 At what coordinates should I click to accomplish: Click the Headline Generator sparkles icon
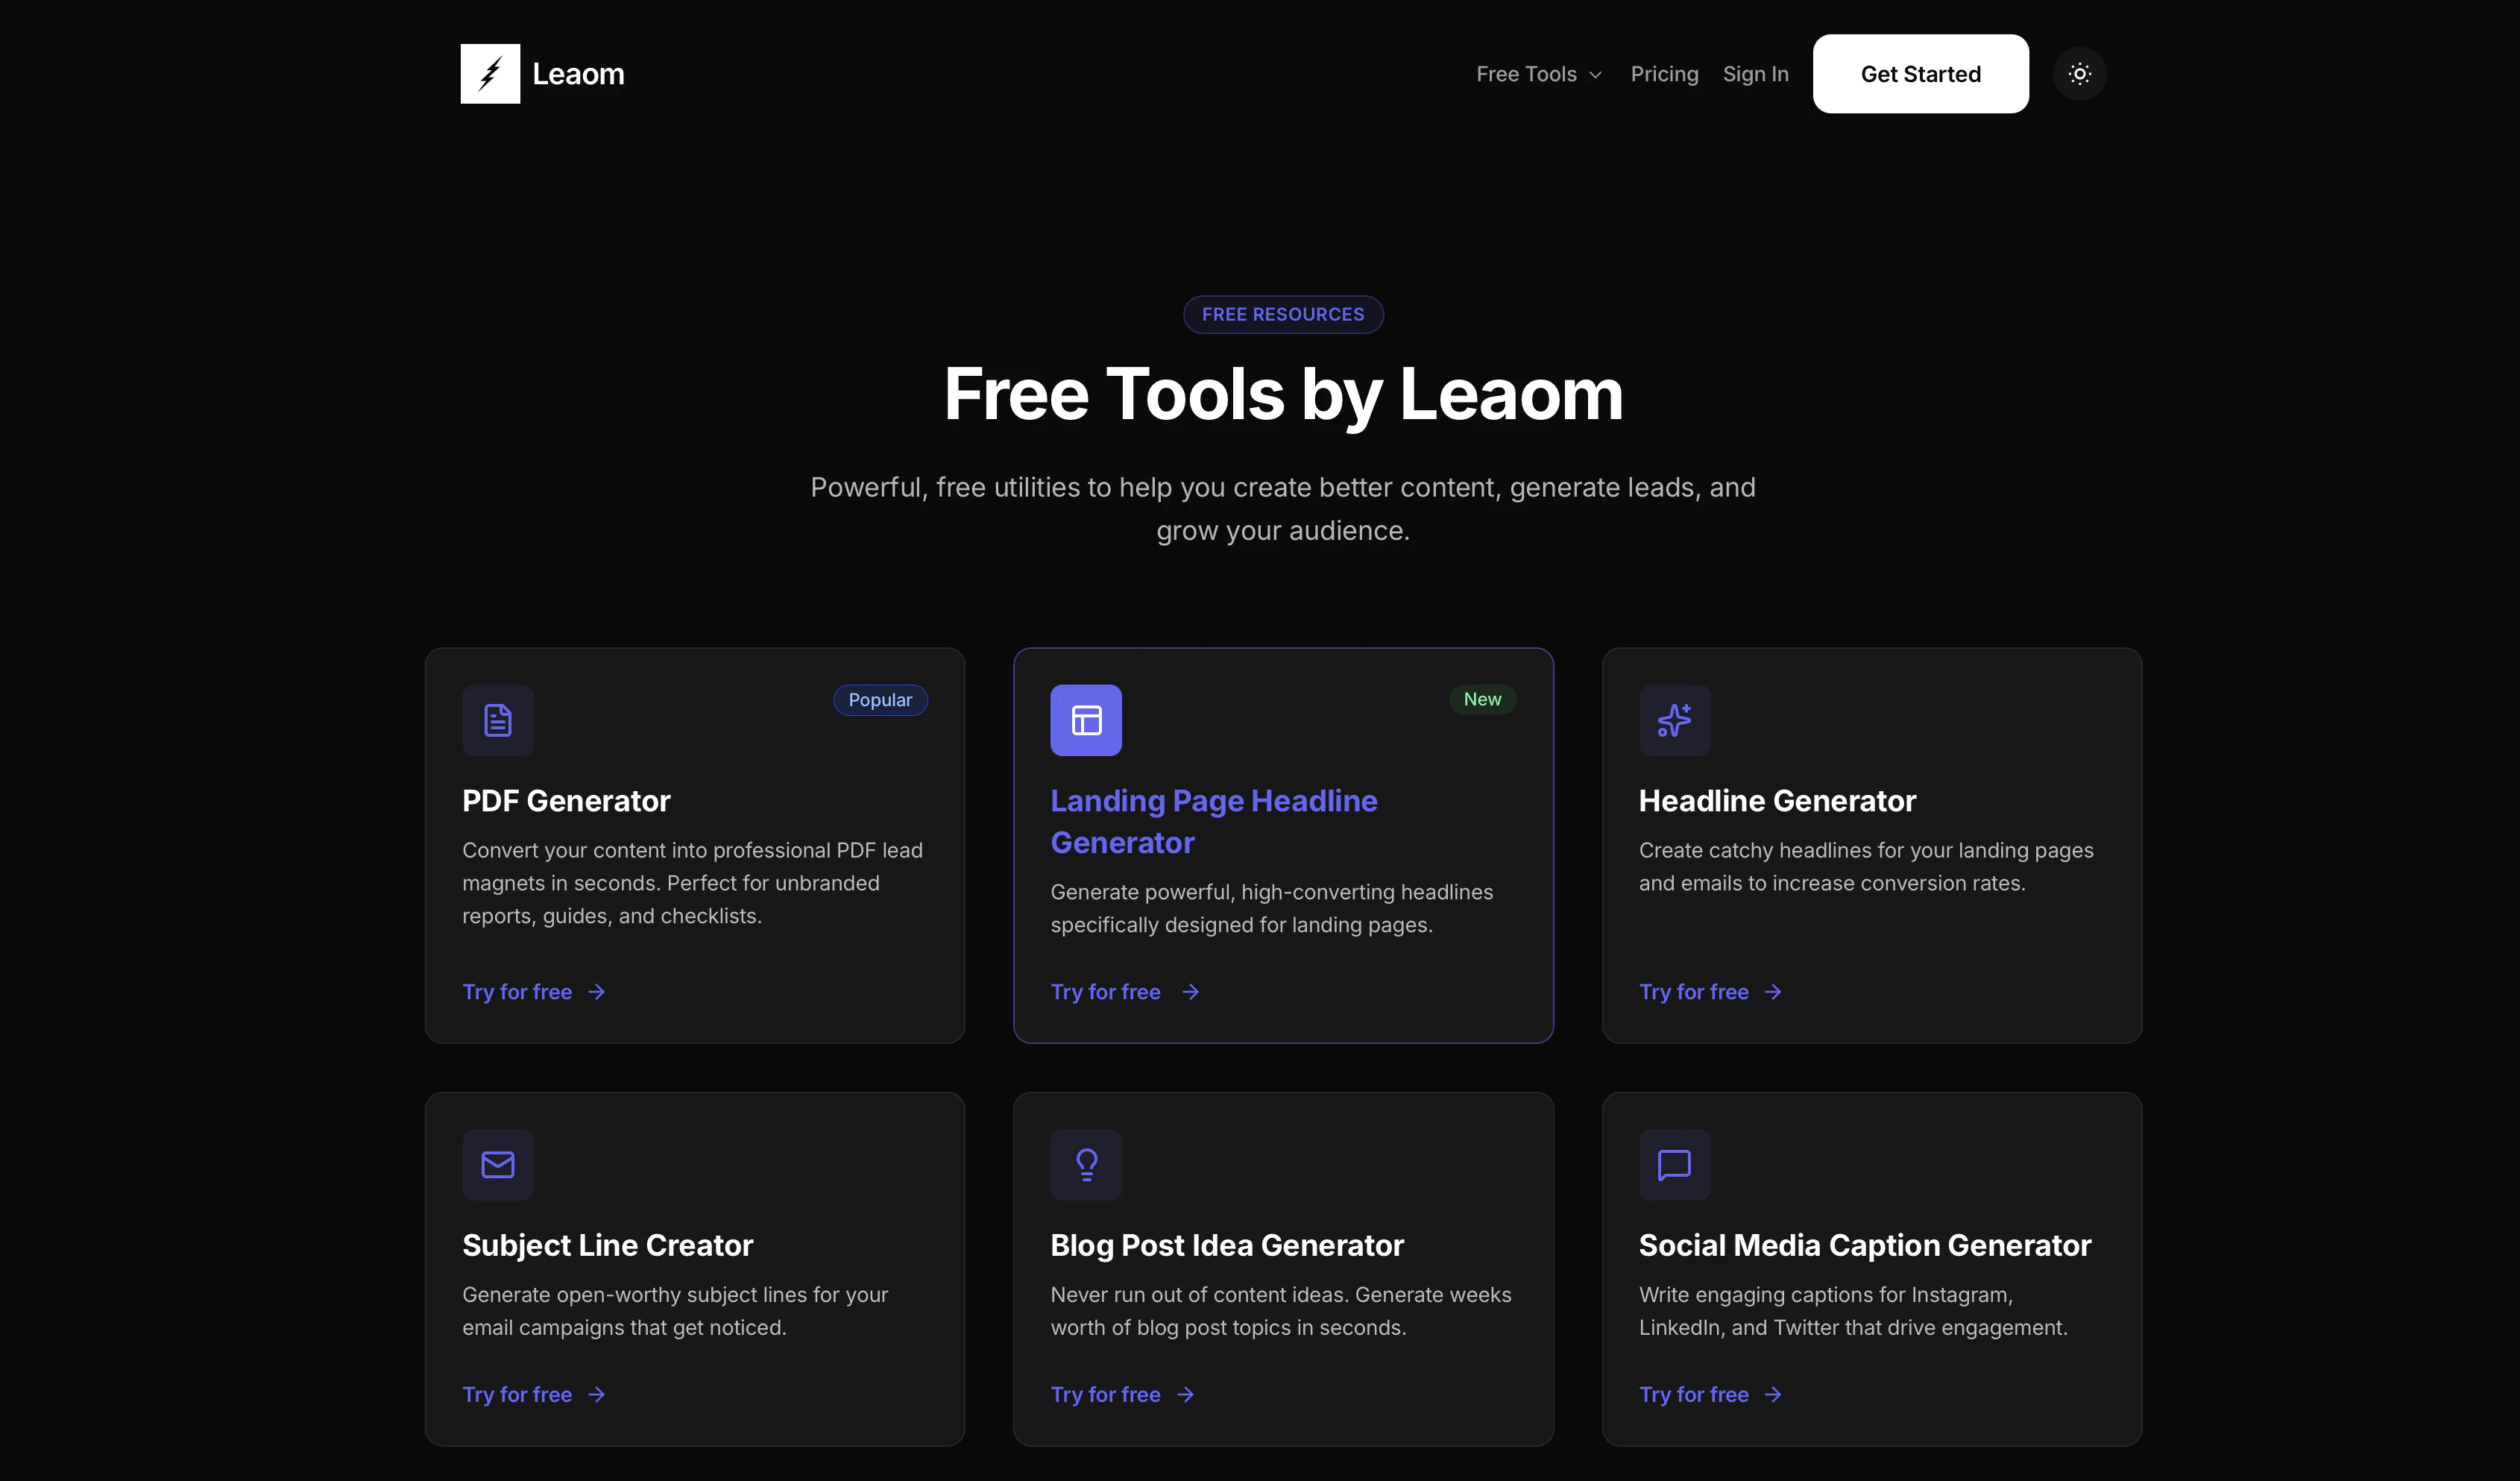1674,720
